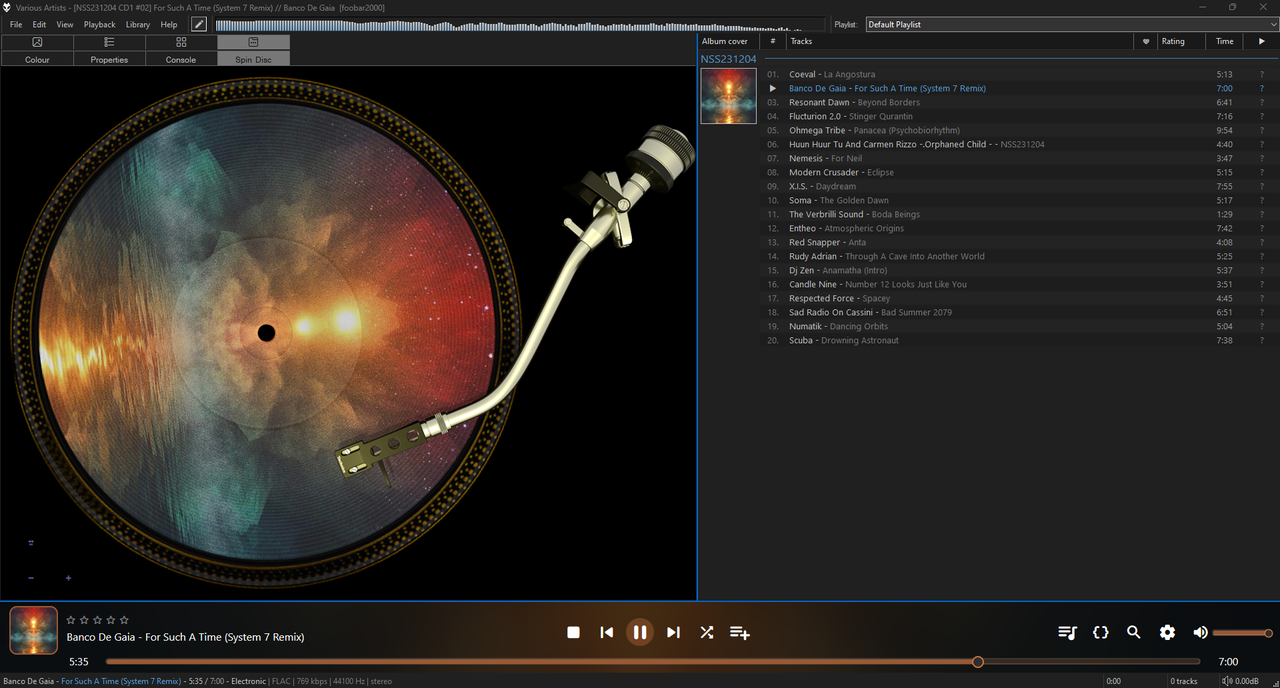1280x688 pixels.
Task: Sort by the # column header
Action: (772, 41)
